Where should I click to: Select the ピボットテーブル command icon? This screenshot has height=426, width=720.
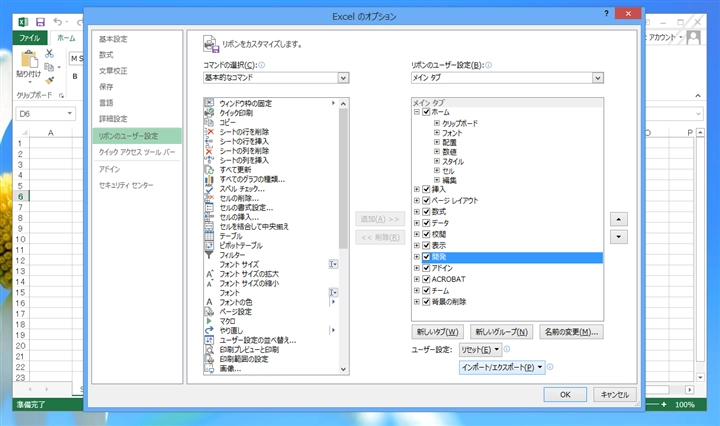tap(209, 245)
